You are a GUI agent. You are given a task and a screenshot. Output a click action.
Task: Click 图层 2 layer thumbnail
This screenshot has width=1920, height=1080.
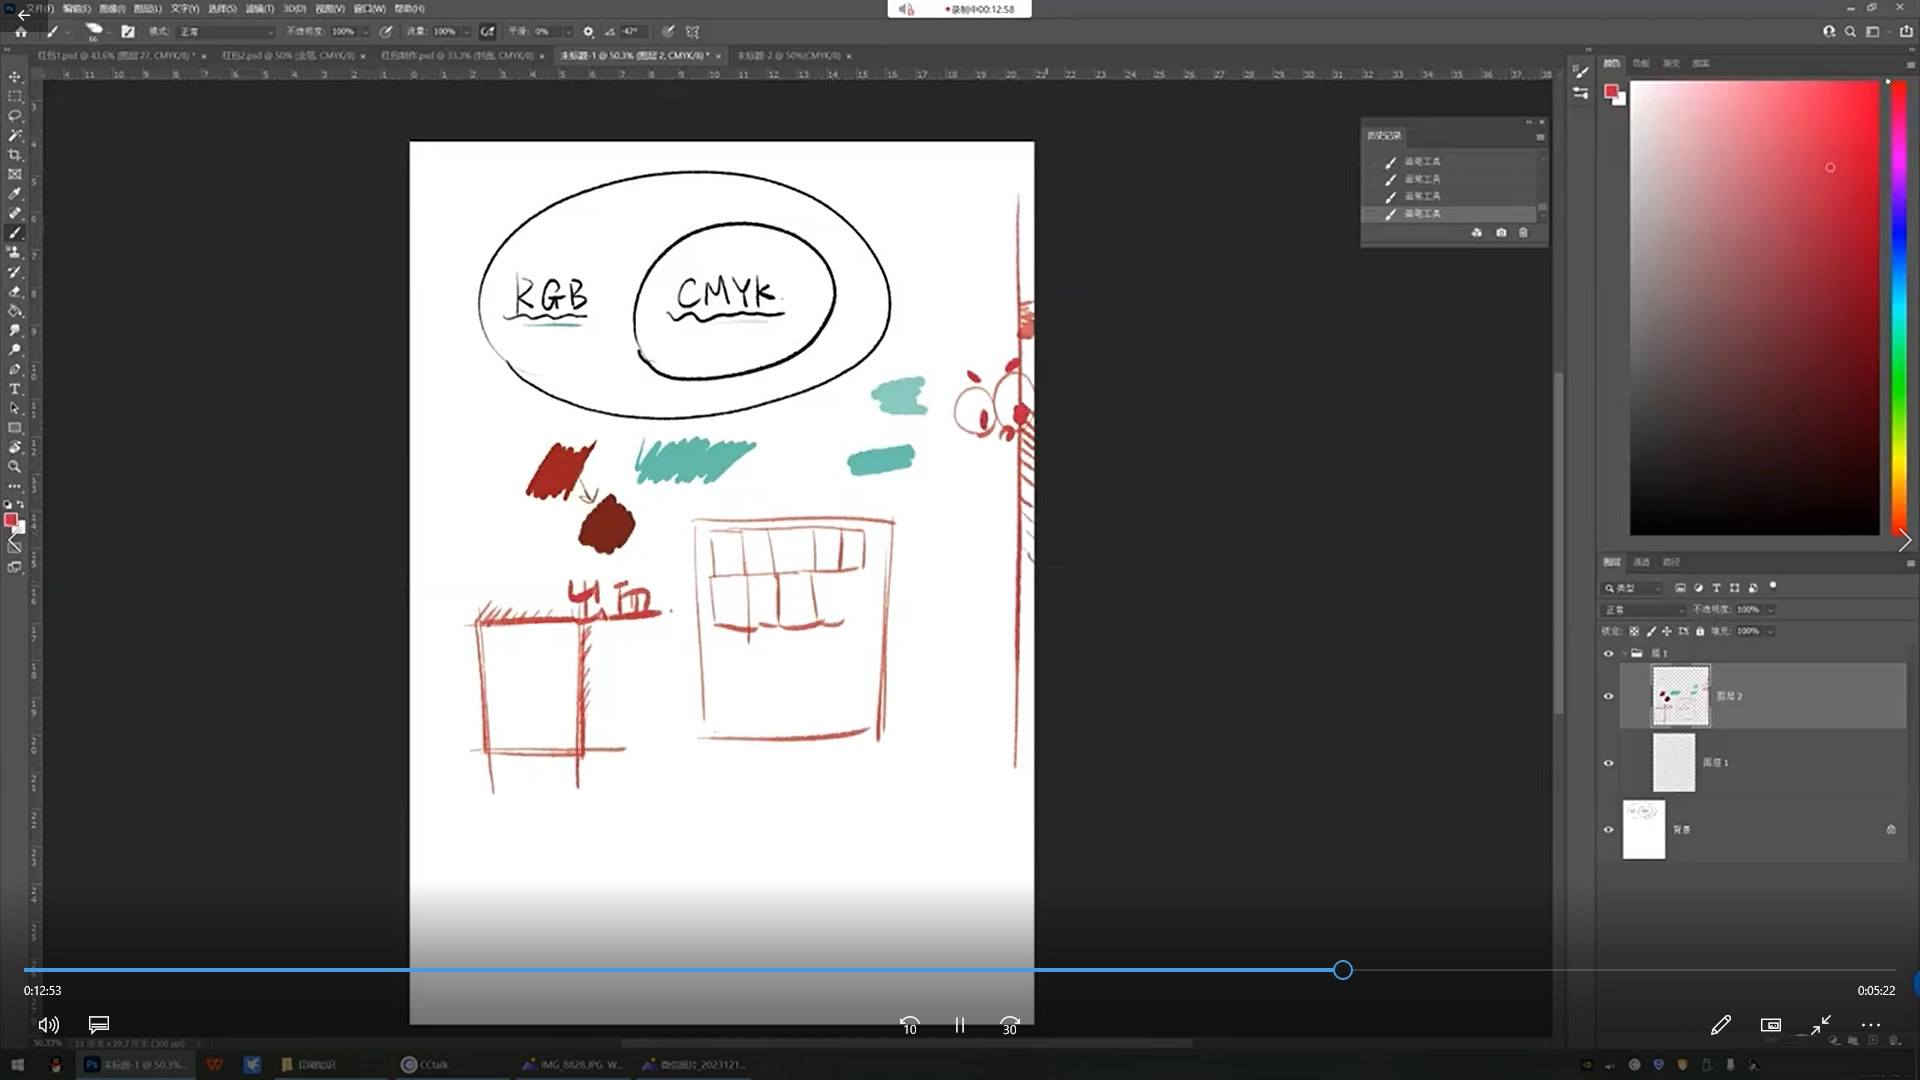coord(1680,696)
